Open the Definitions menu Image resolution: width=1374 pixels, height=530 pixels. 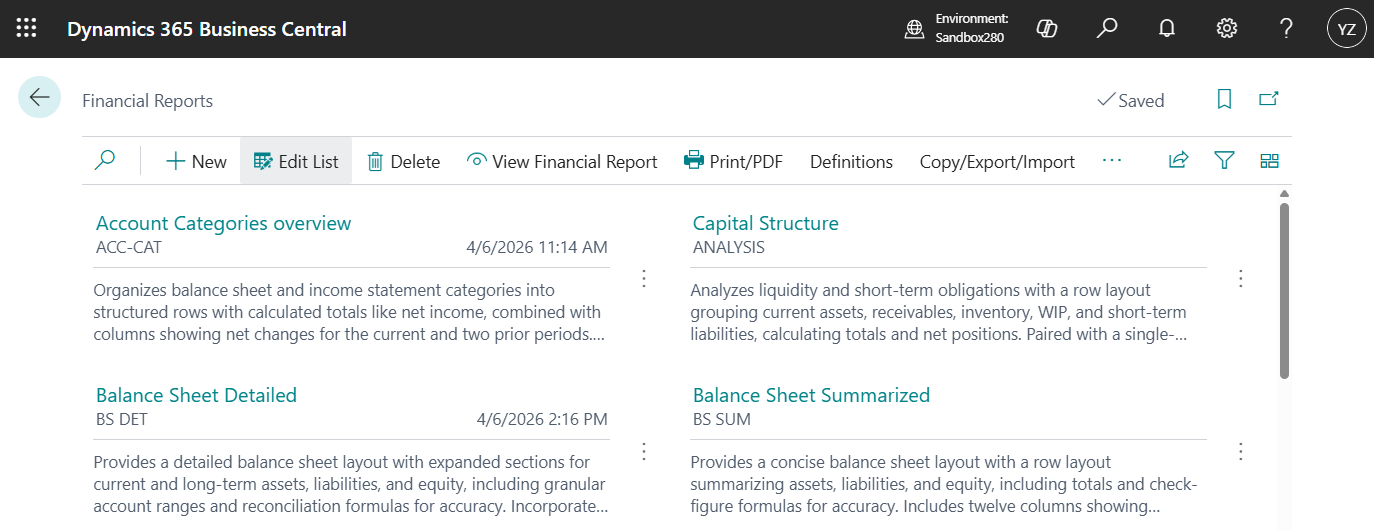coord(851,161)
